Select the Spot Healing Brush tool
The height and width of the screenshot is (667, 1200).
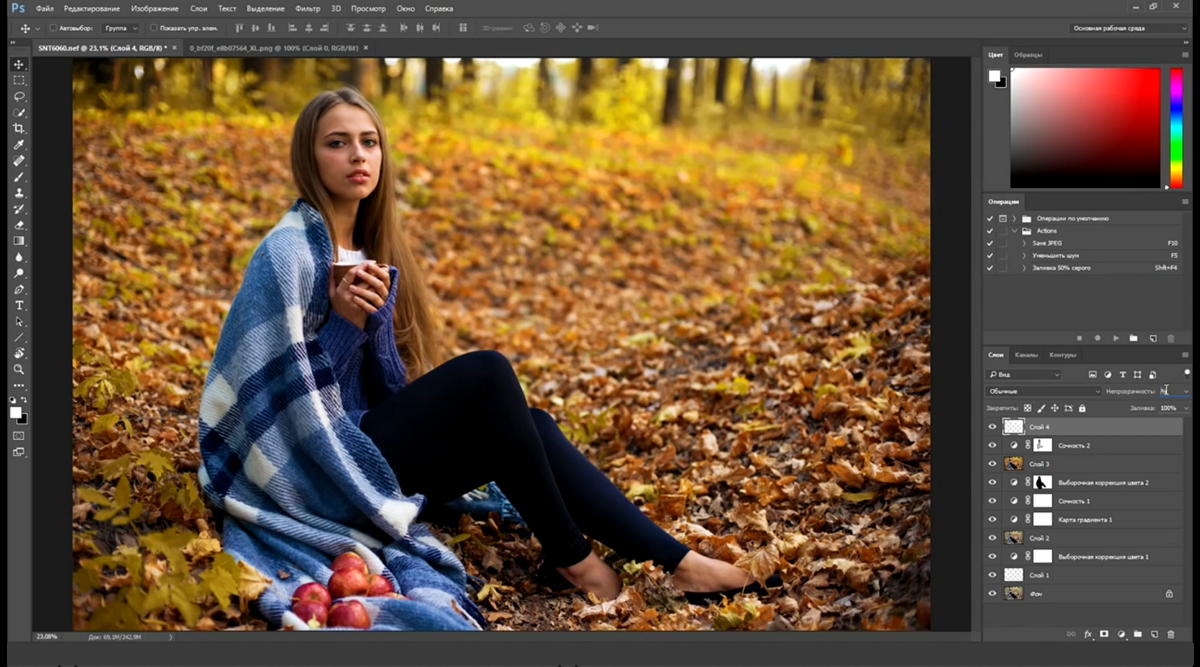pyautogui.click(x=19, y=161)
